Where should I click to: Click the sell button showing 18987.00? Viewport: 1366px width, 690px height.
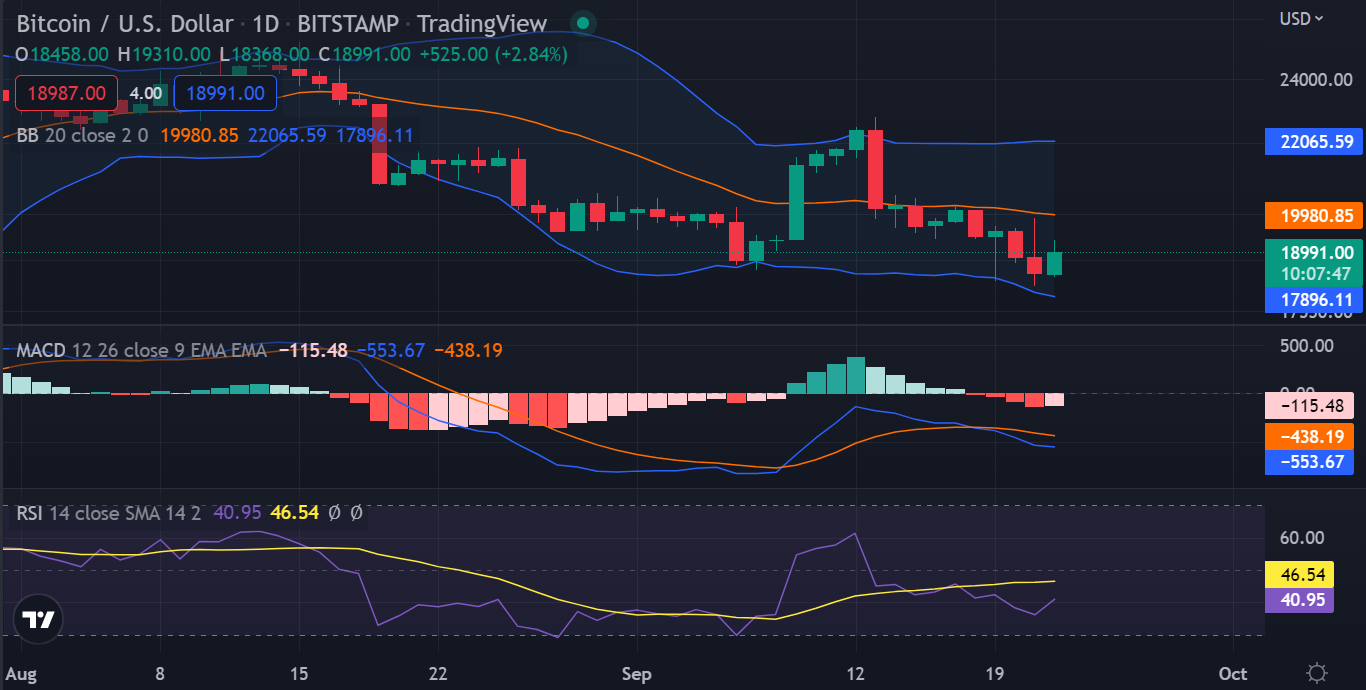click(66, 92)
